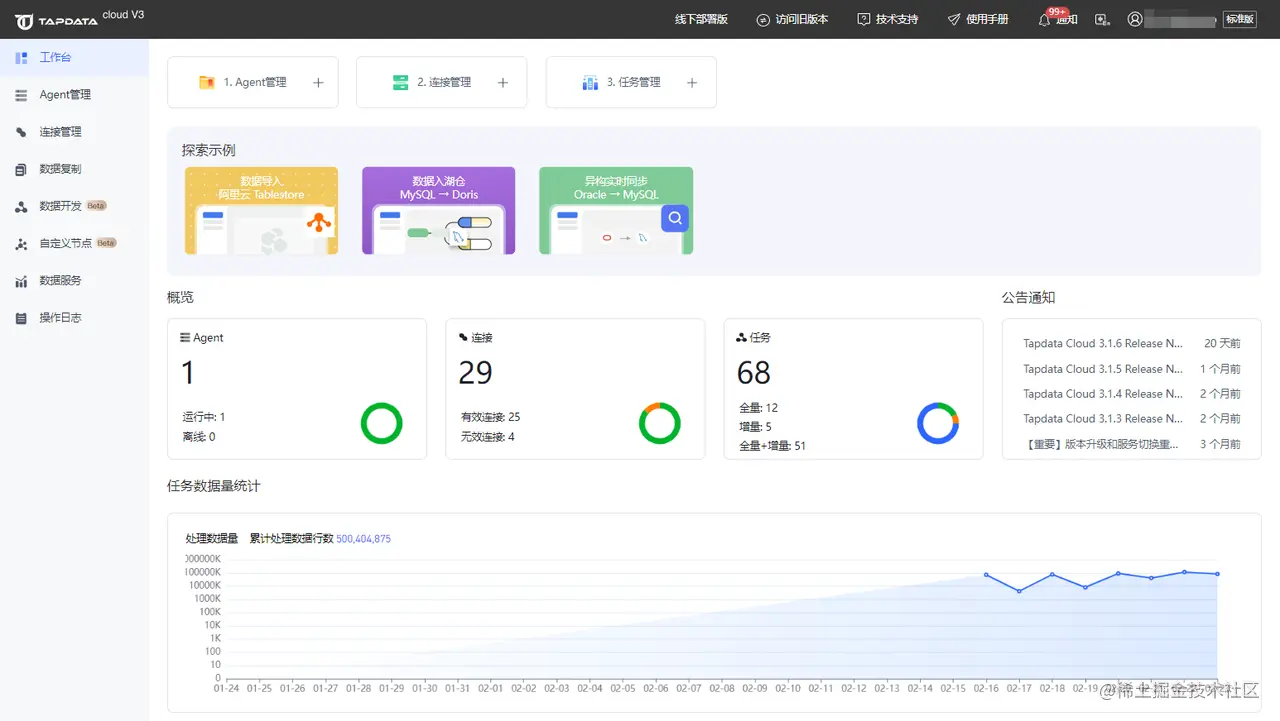Open 连接管理 from the sidebar
The width and height of the screenshot is (1280, 721).
pos(74,132)
